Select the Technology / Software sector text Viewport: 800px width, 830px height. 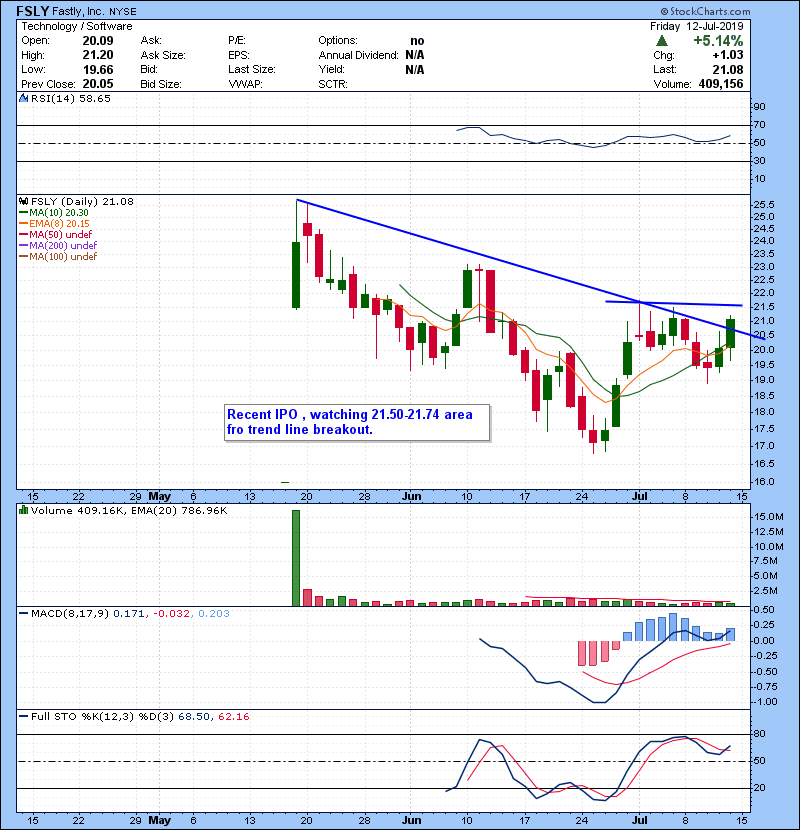77,26
